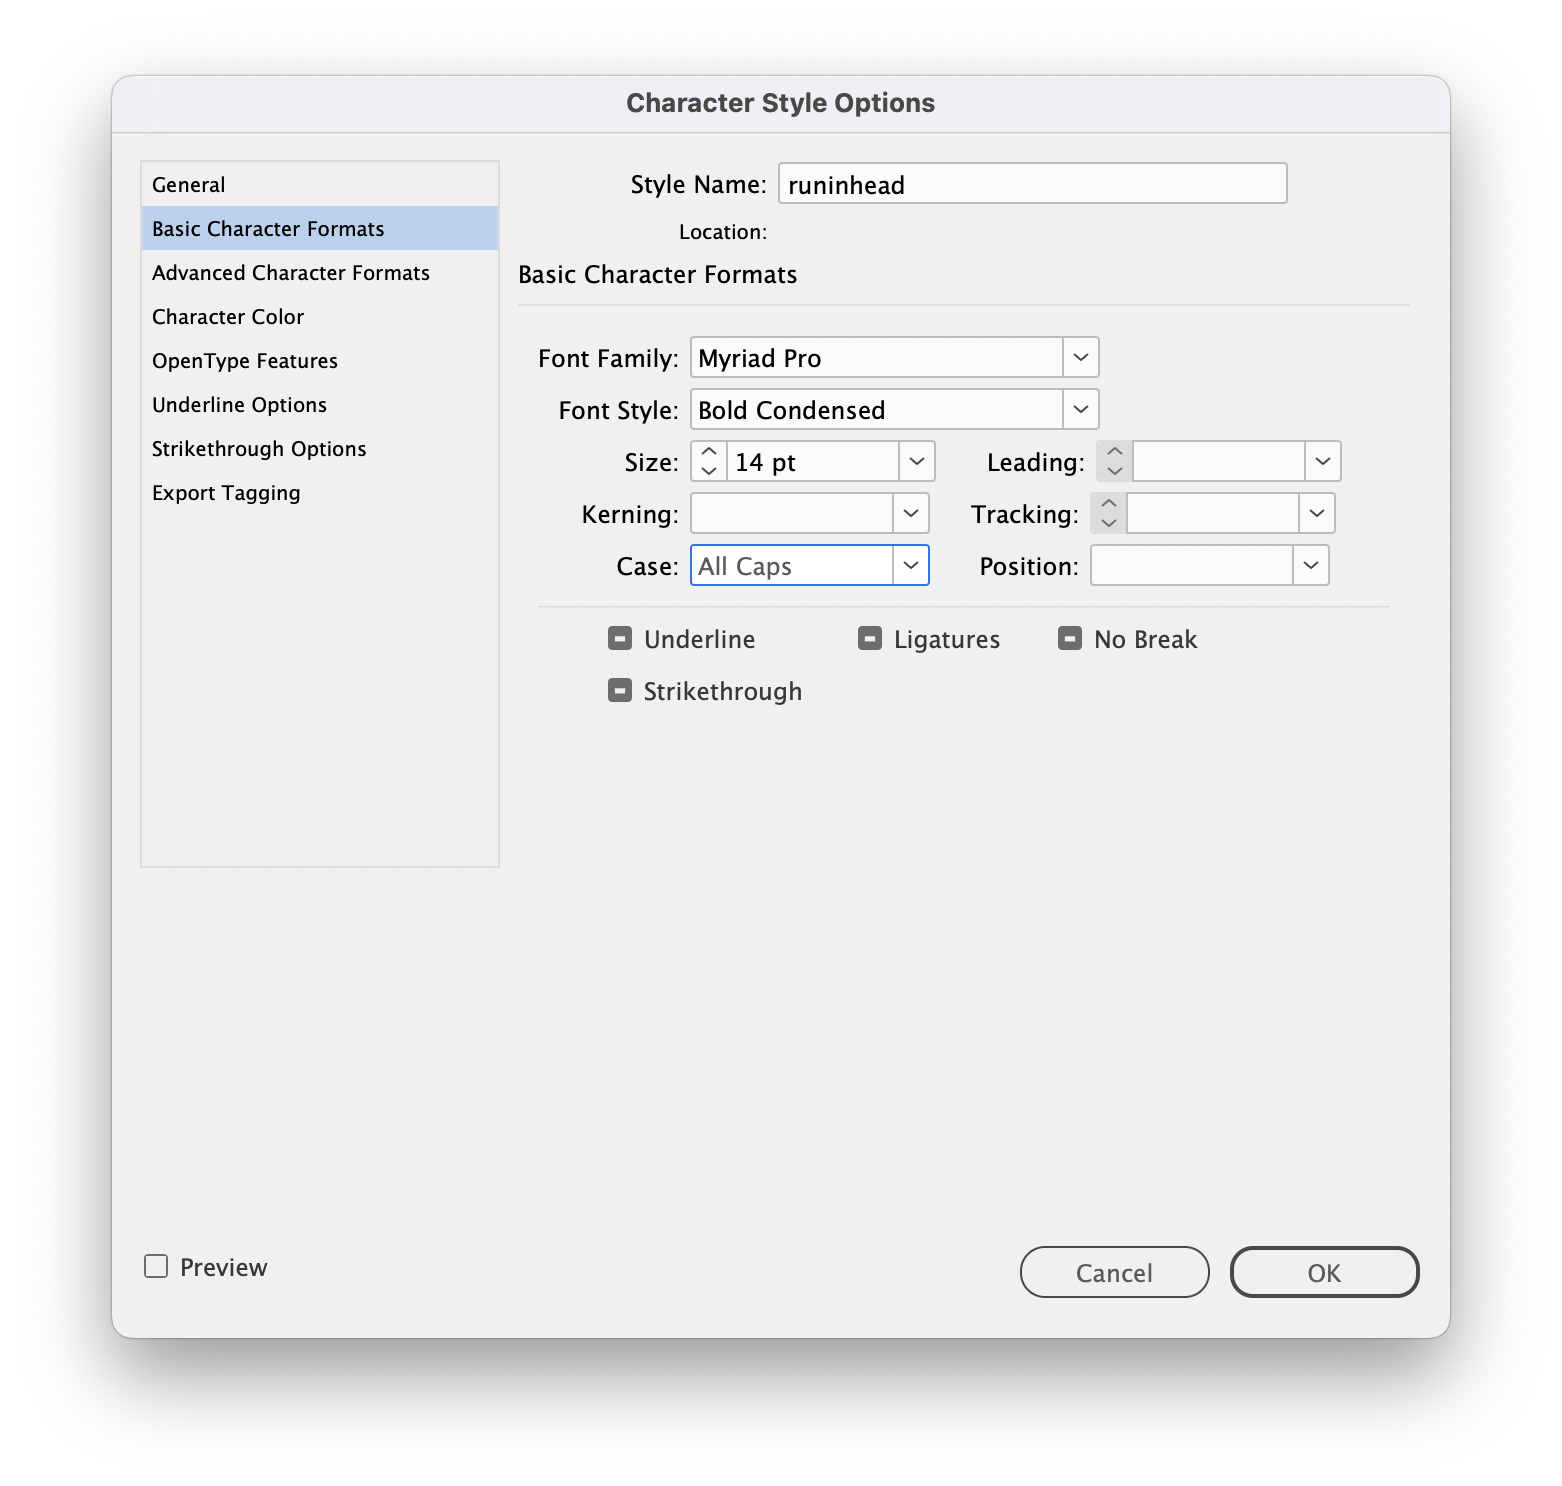Open the Position dropdown

pos(1311,565)
